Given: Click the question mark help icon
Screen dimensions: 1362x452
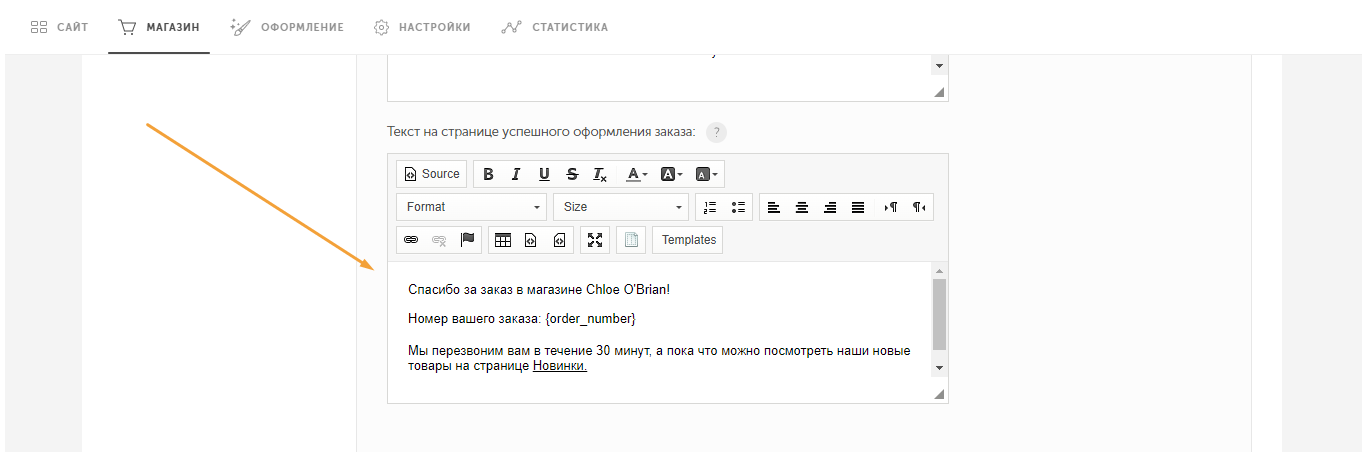Looking at the screenshot, I should (716, 133).
